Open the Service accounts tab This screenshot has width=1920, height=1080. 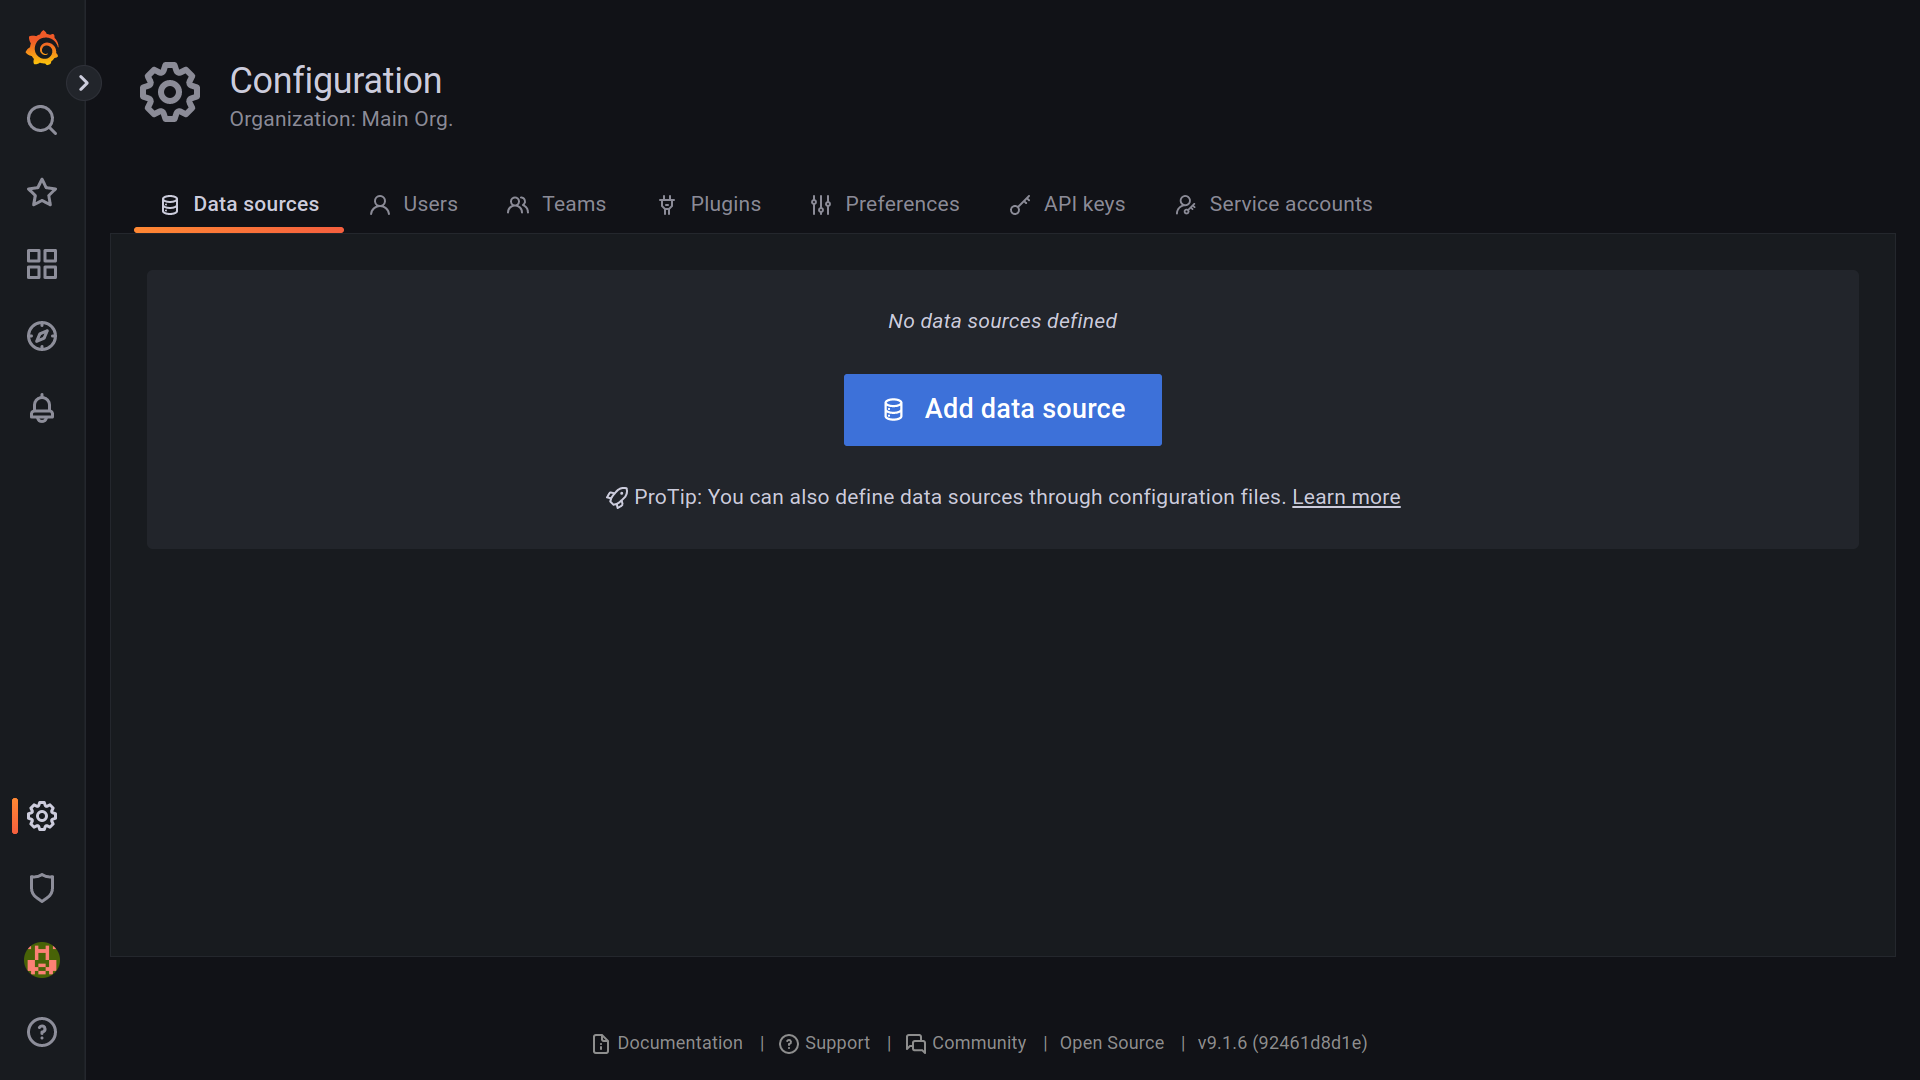[1274, 204]
